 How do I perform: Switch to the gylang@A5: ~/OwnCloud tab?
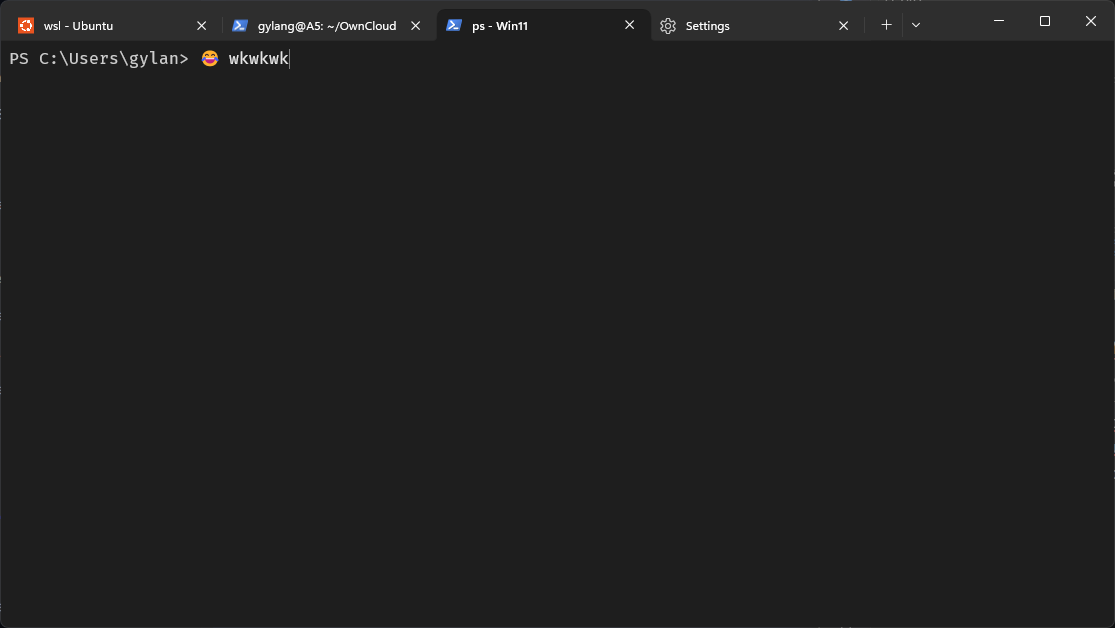point(327,26)
